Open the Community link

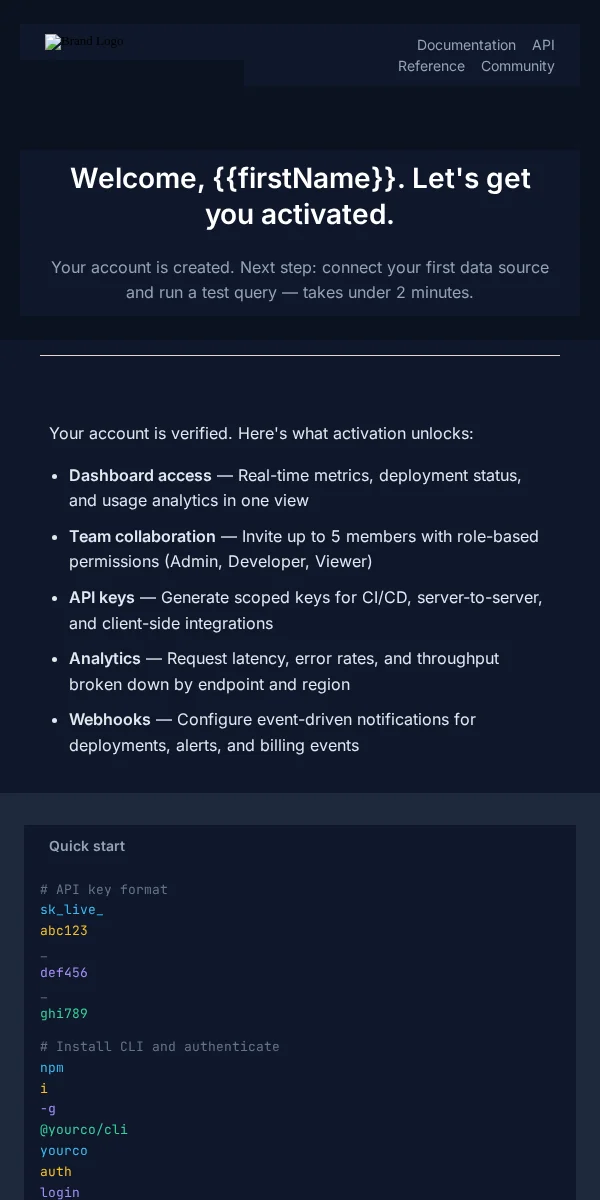517,66
